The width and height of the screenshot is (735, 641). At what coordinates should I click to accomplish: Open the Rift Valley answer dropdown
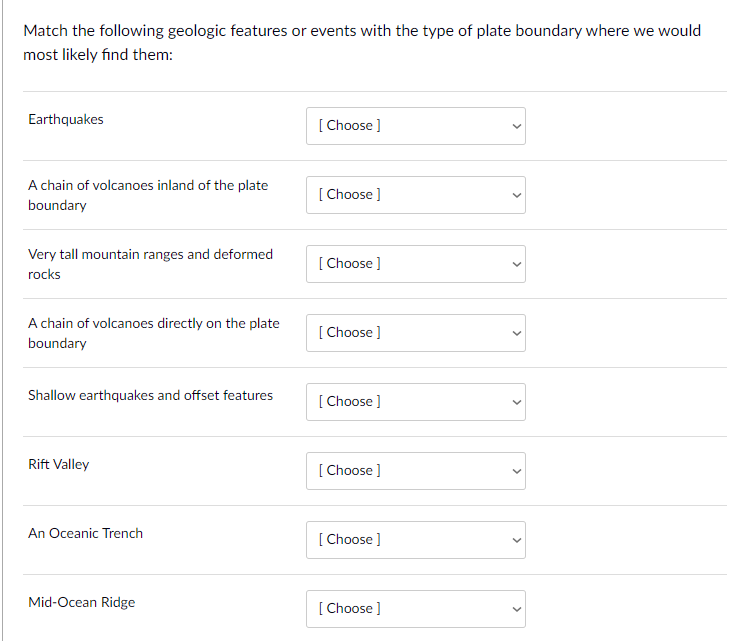click(415, 471)
